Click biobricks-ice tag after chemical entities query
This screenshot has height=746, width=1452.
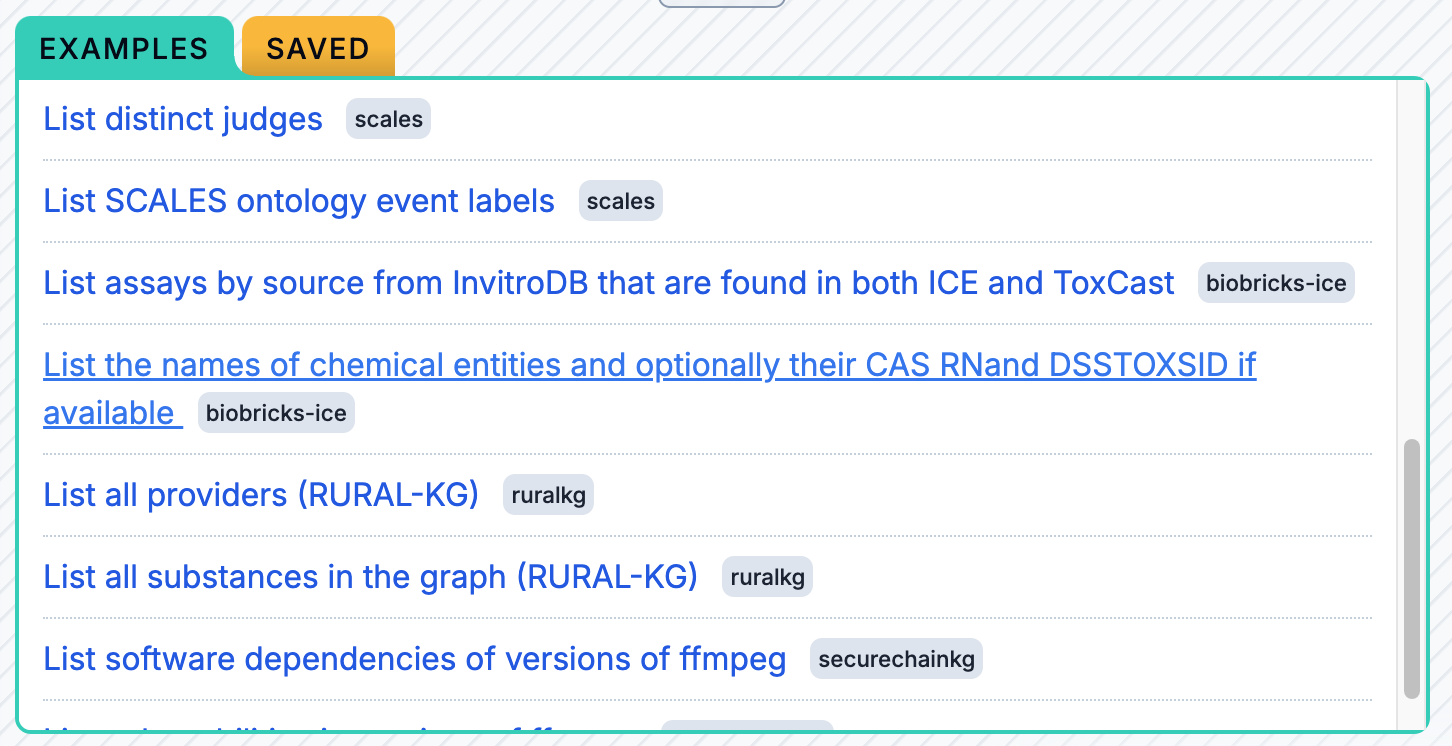tap(276, 413)
